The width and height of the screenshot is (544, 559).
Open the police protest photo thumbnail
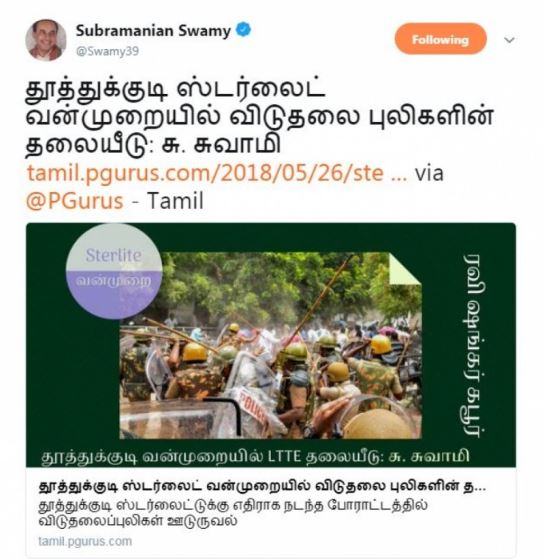pos(270,345)
